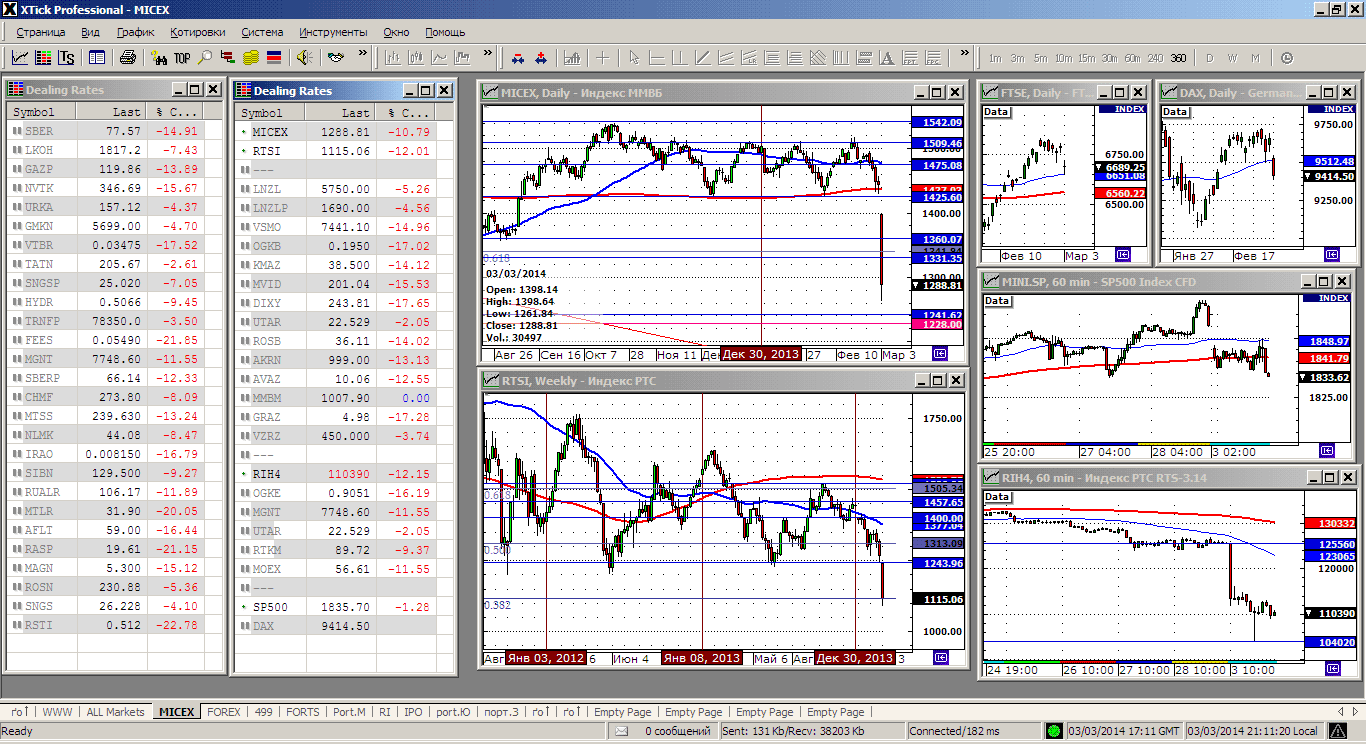Click the printer icon in toolbar

click(128, 58)
